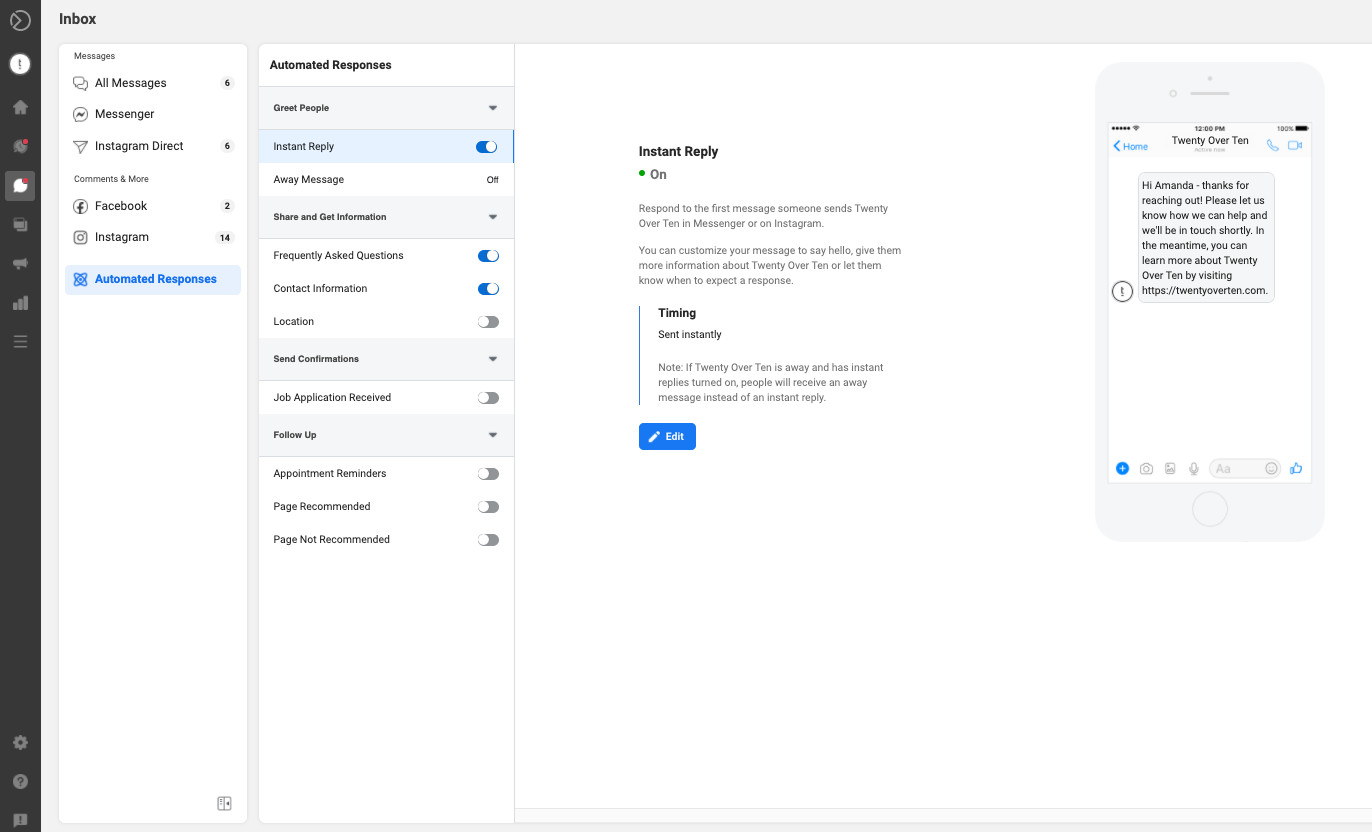Open the Posts stacked-cards icon in sidebar

20,224
